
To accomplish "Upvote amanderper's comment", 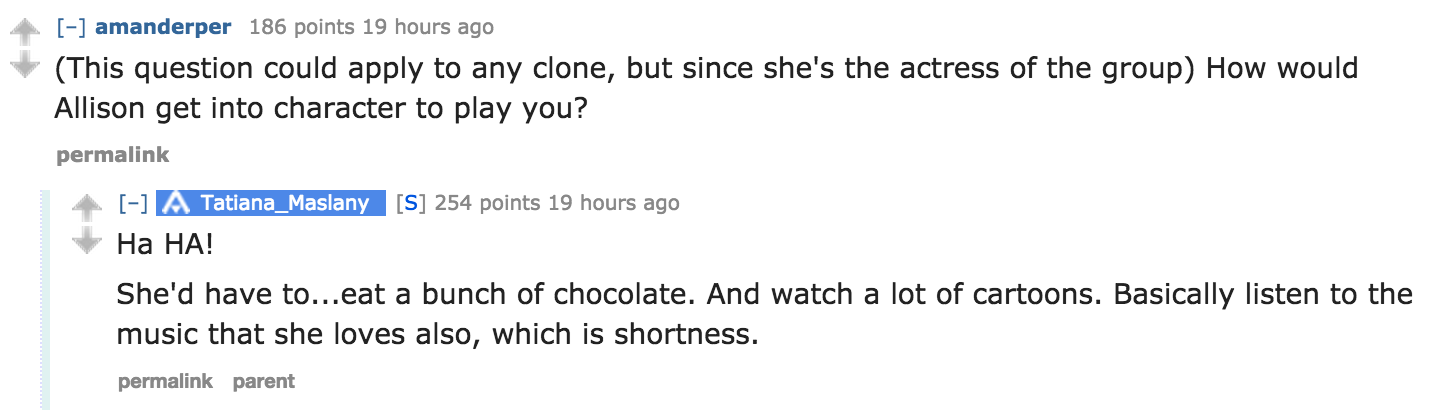I will coord(23,33).
